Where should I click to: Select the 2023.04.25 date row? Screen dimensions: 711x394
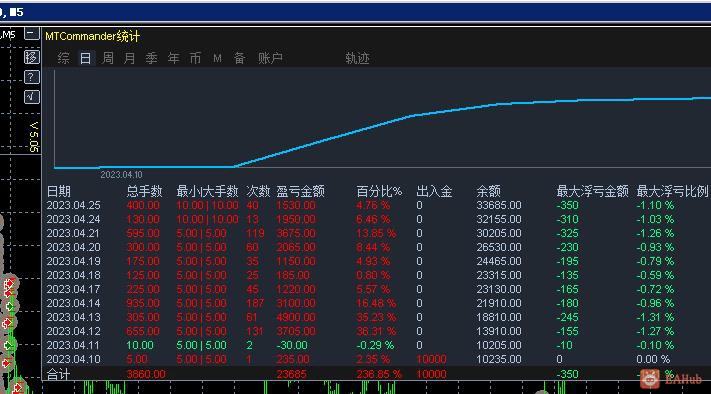pos(73,205)
